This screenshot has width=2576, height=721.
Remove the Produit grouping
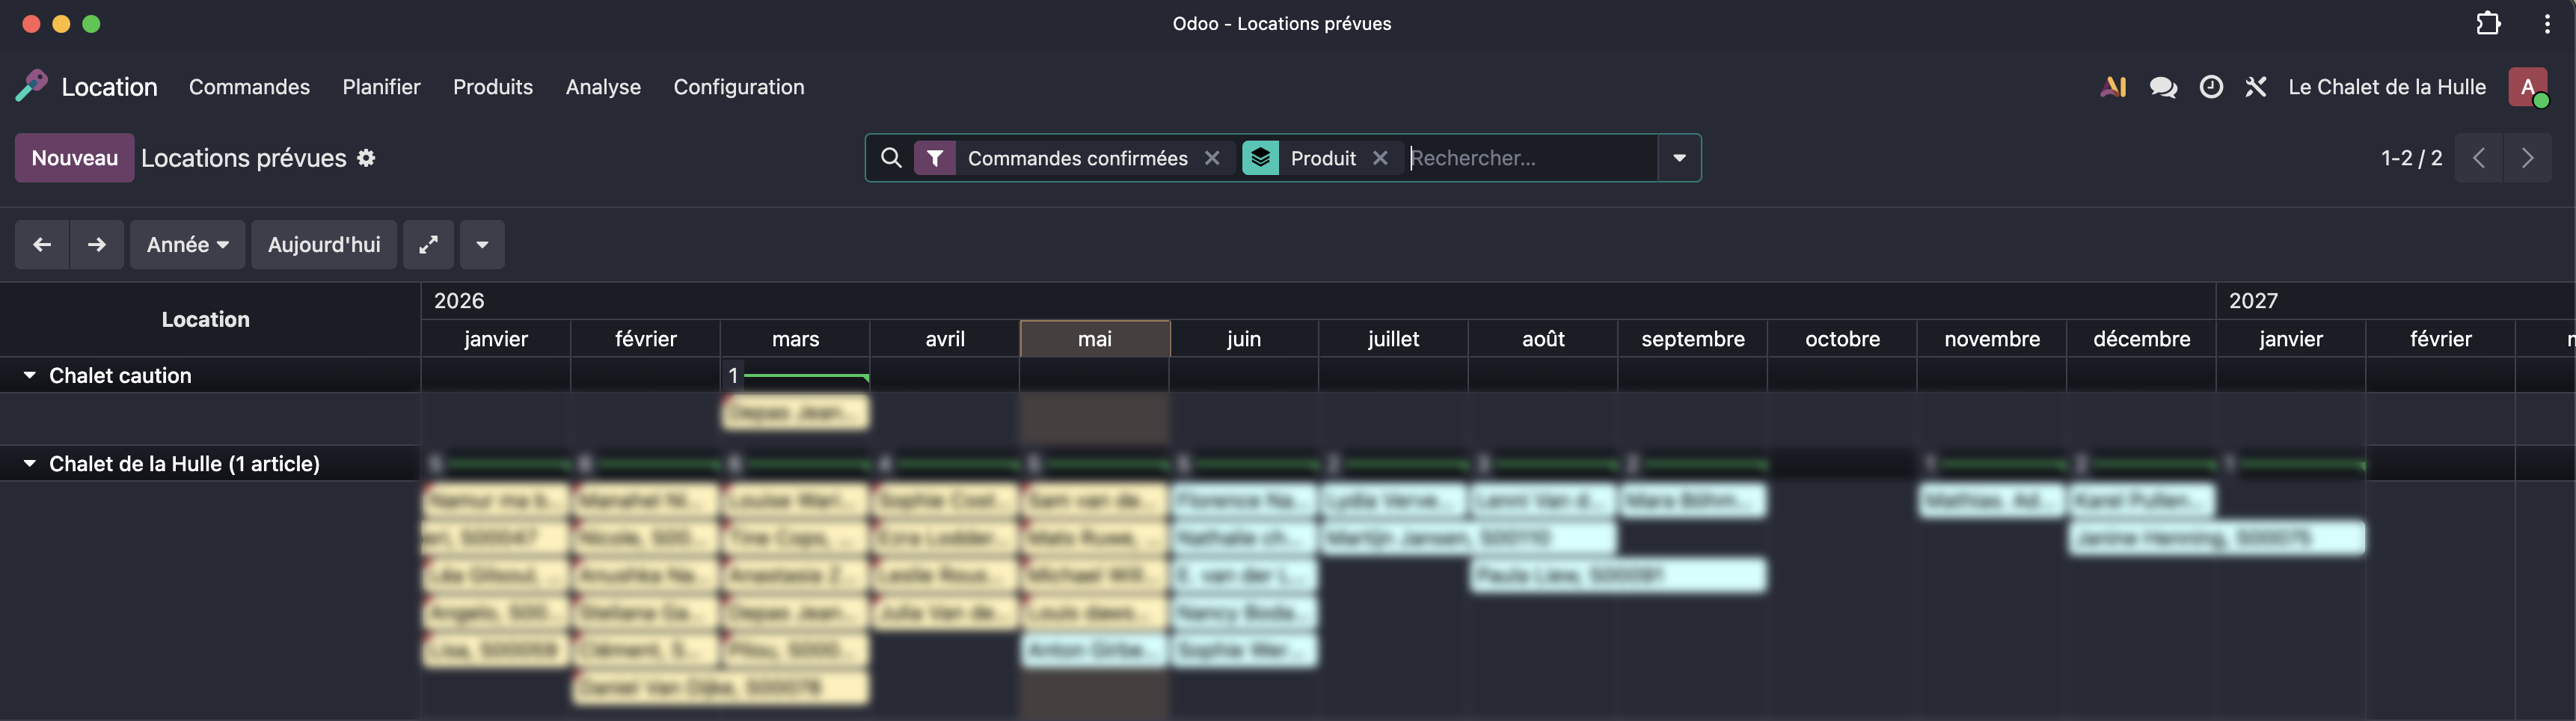[1380, 158]
